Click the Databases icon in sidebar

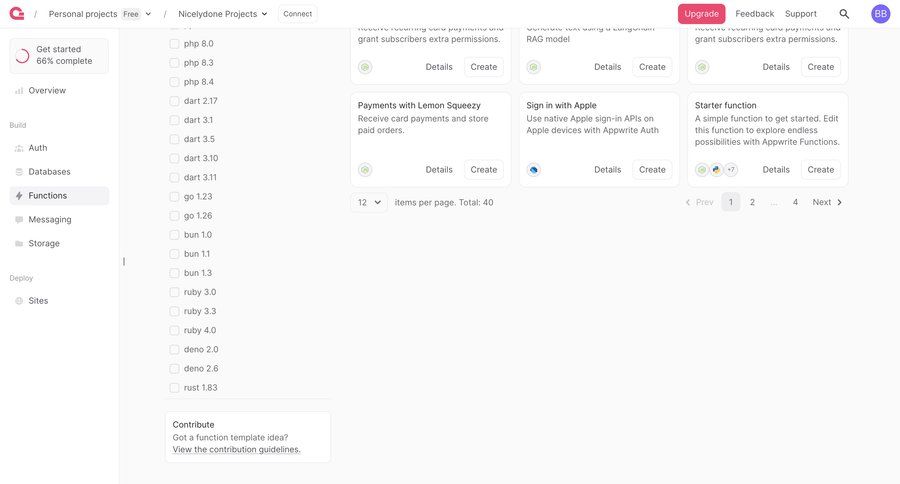(19, 172)
